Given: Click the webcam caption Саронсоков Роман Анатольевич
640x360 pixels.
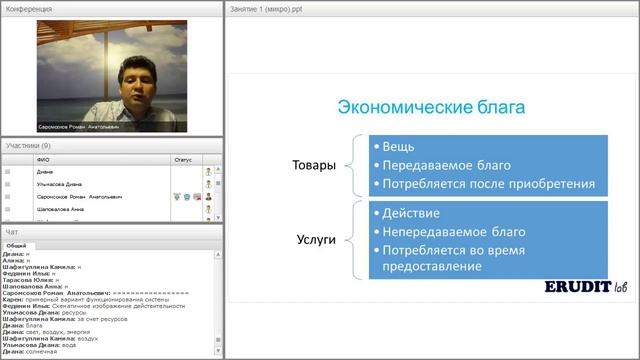Looking at the screenshot, I should 79,127.
